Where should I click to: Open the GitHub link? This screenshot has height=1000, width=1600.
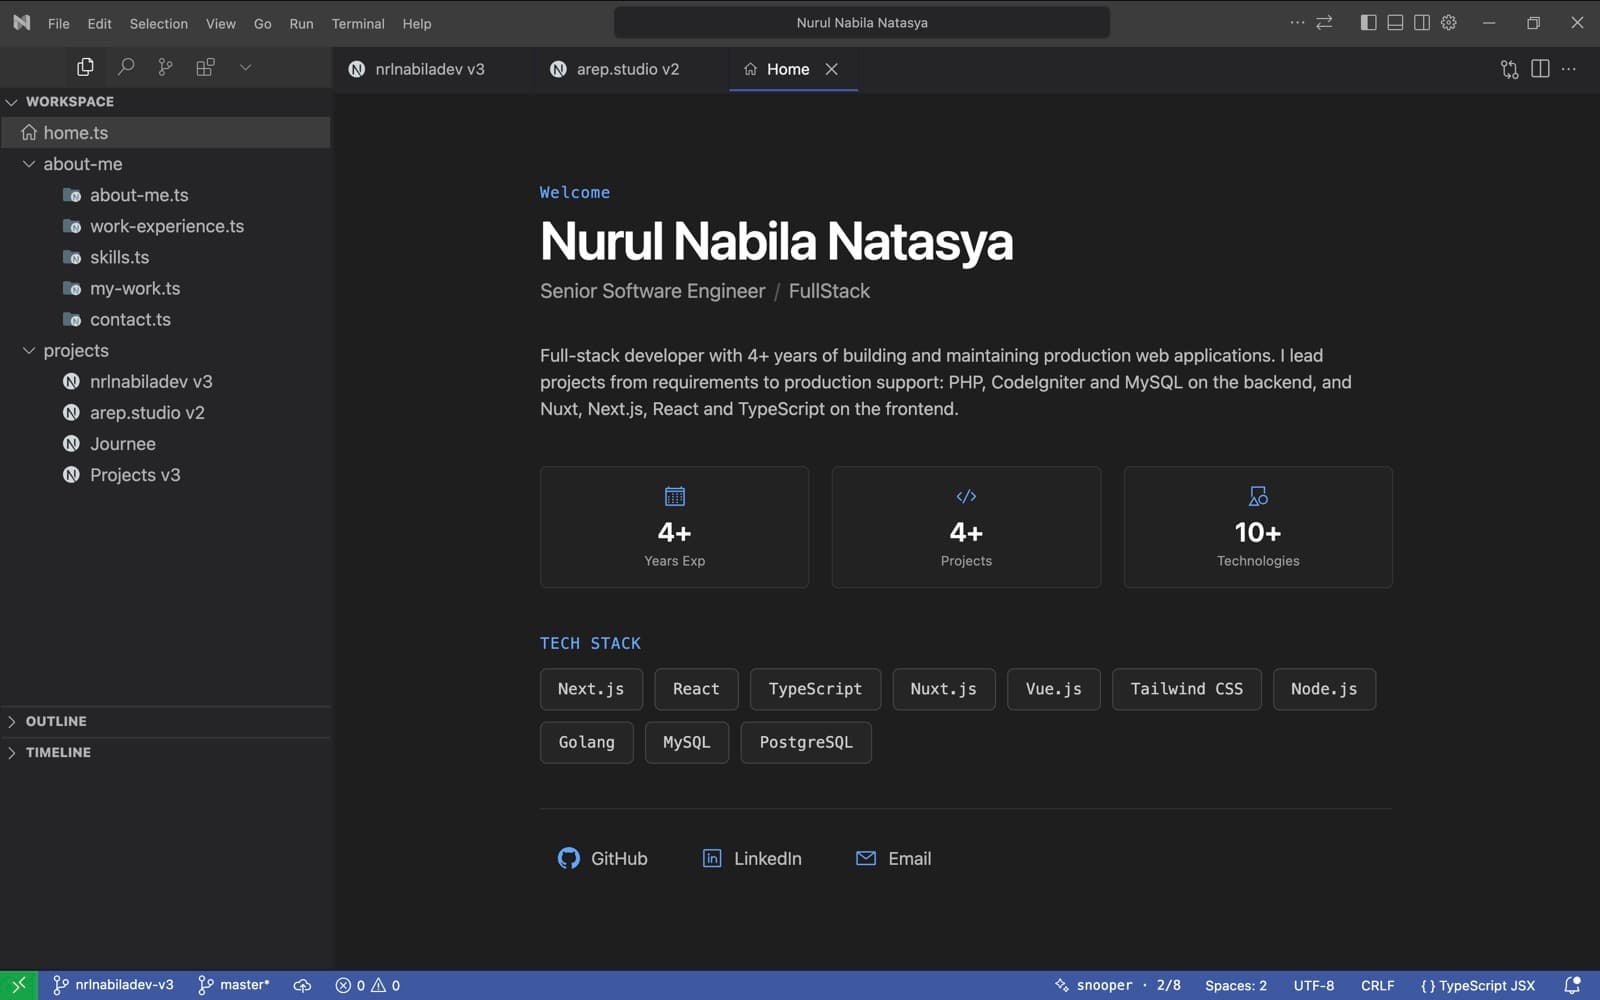click(x=603, y=858)
